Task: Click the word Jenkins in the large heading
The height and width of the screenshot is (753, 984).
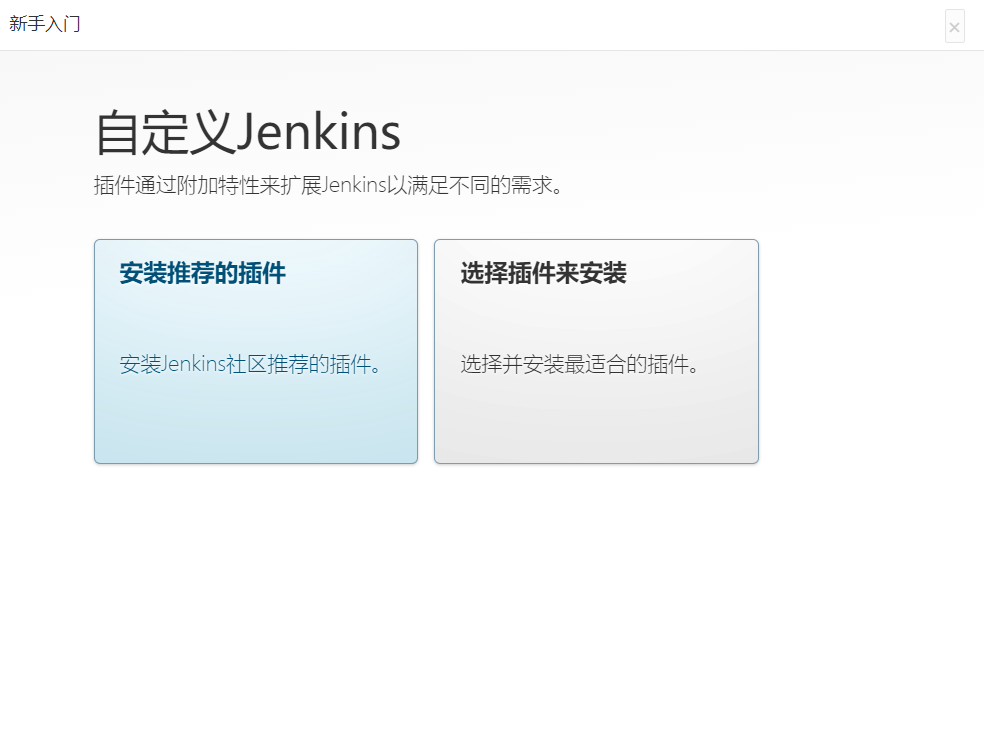Action: pyautogui.click(x=318, y=132)
